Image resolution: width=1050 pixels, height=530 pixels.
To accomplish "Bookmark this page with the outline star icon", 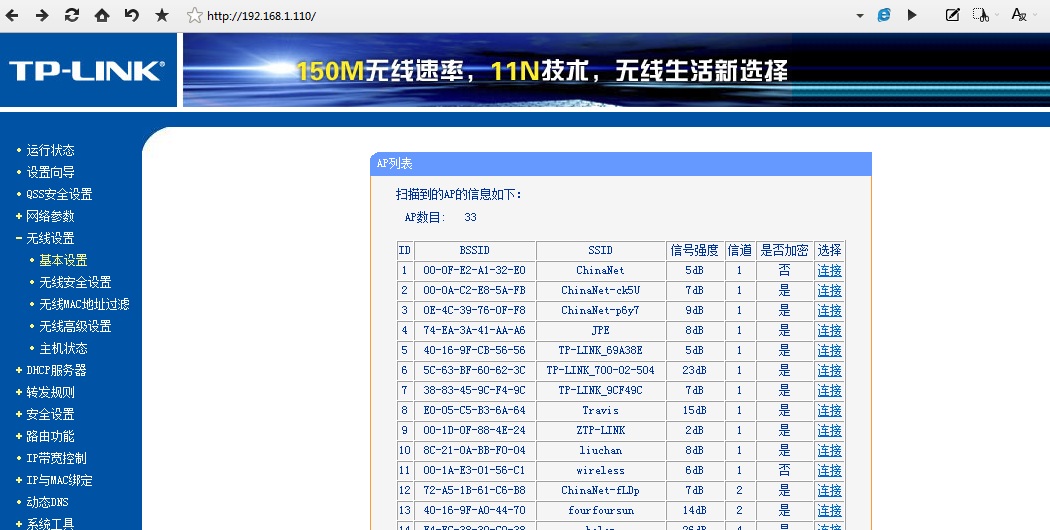I will (x=195, y=15).
